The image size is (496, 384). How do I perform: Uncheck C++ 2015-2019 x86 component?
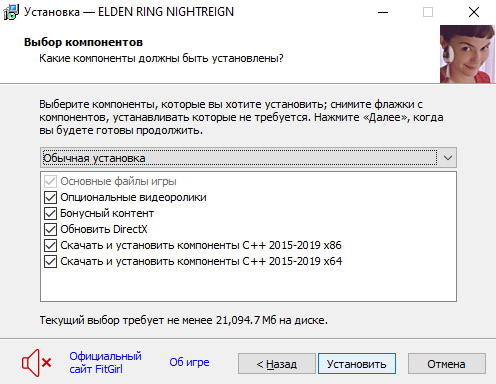pyautogui.click(x=50, y=245)
